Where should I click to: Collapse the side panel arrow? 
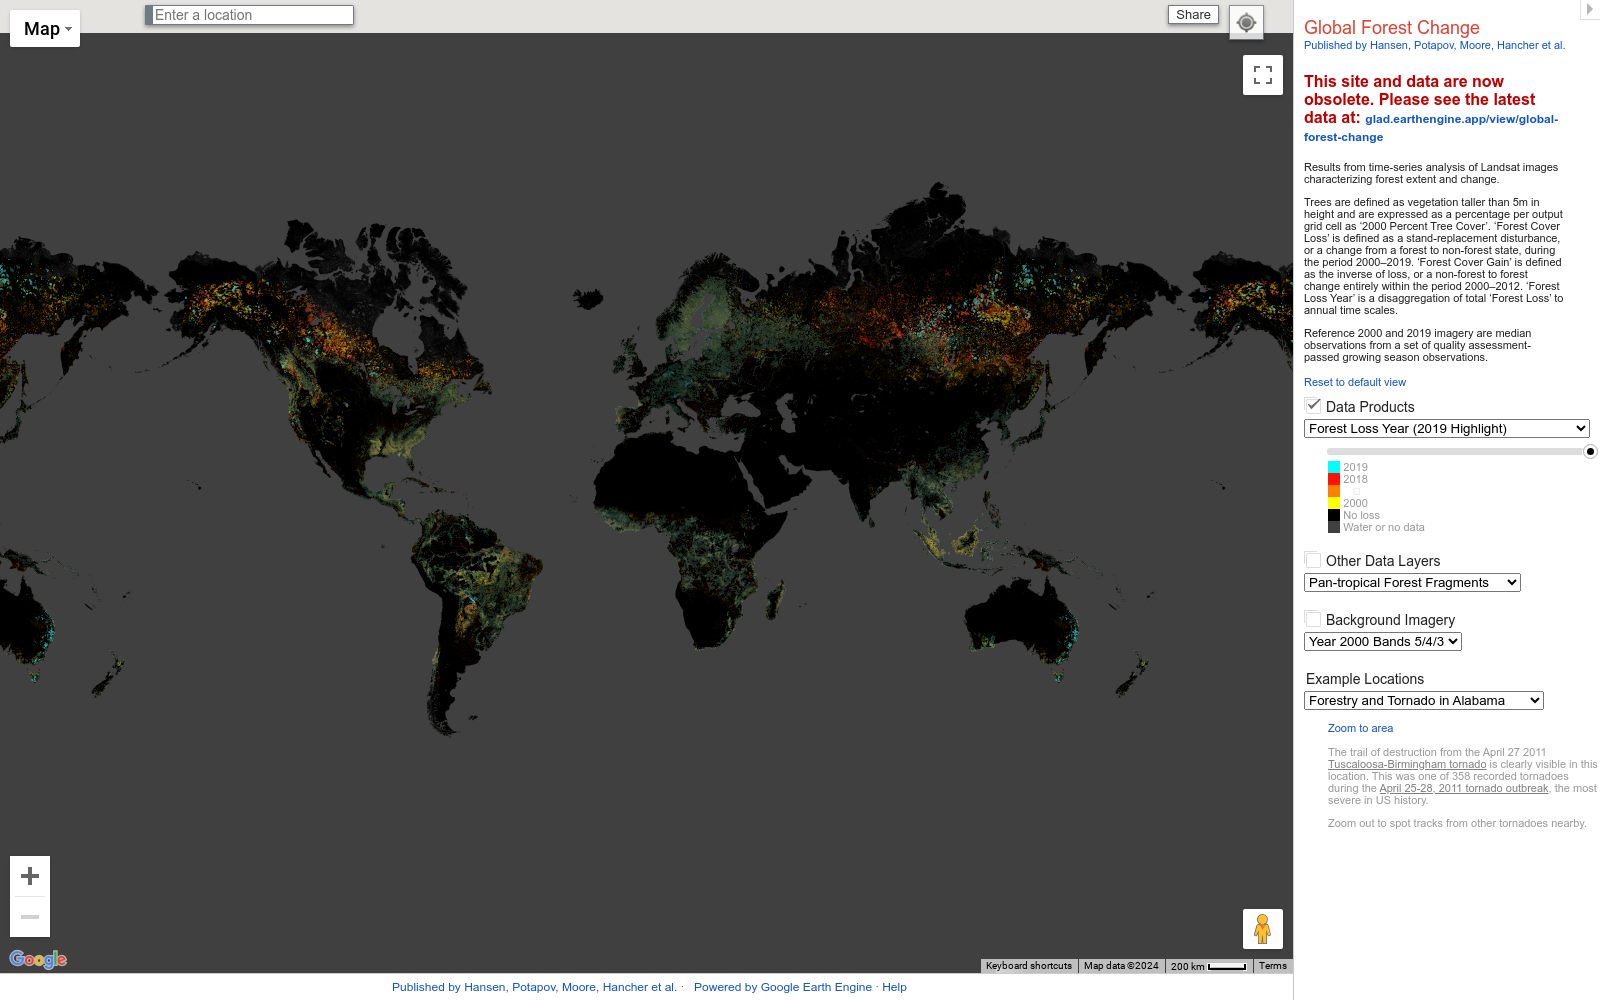coord(1589,9)
